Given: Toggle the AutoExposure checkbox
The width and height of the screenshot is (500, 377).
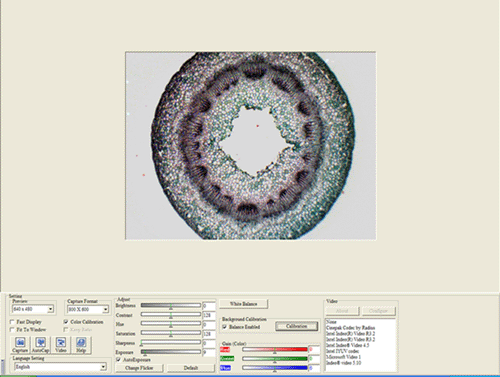Looking at the screenshot, I should click(x=118, y=360).
